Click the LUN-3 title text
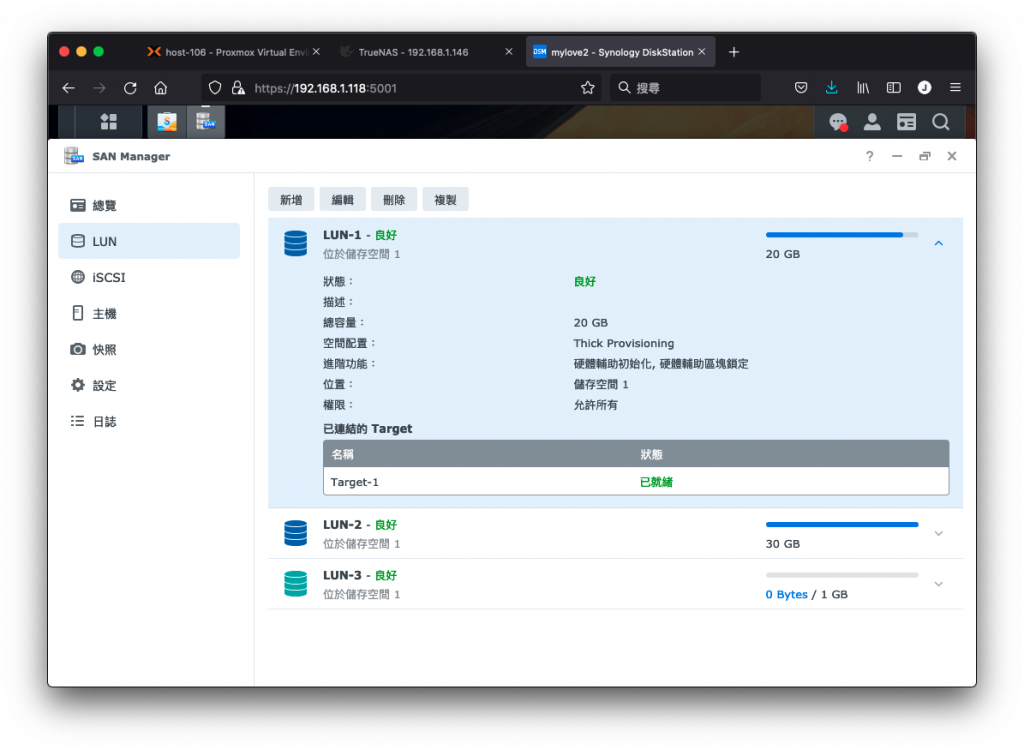Viewport: 1024px width, 750px height. coord(342,575)
